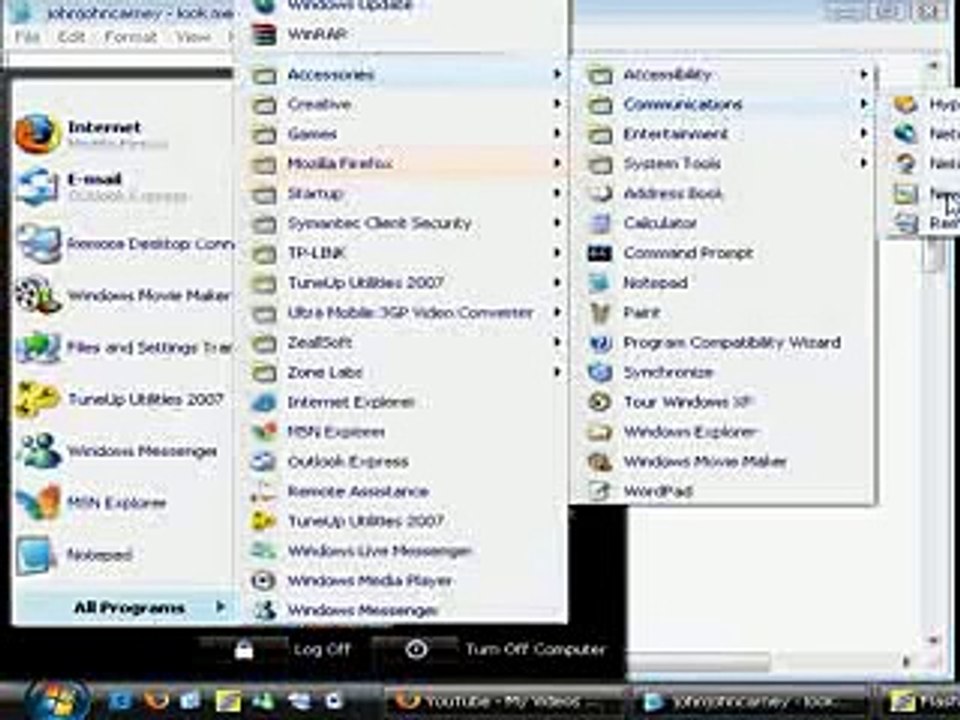Open MSN Explorer in All Programs list
The image size is (960, 720).
[x=336, y=432]
